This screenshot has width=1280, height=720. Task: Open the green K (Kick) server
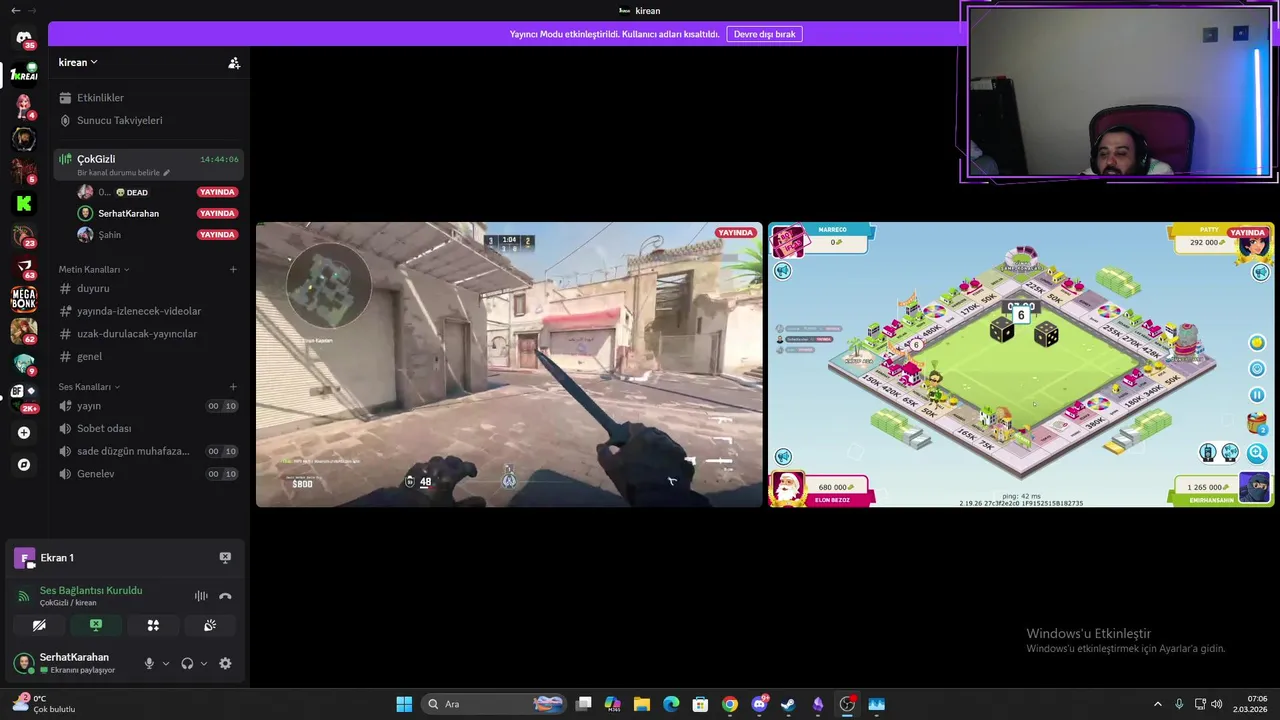coord(24,204)
